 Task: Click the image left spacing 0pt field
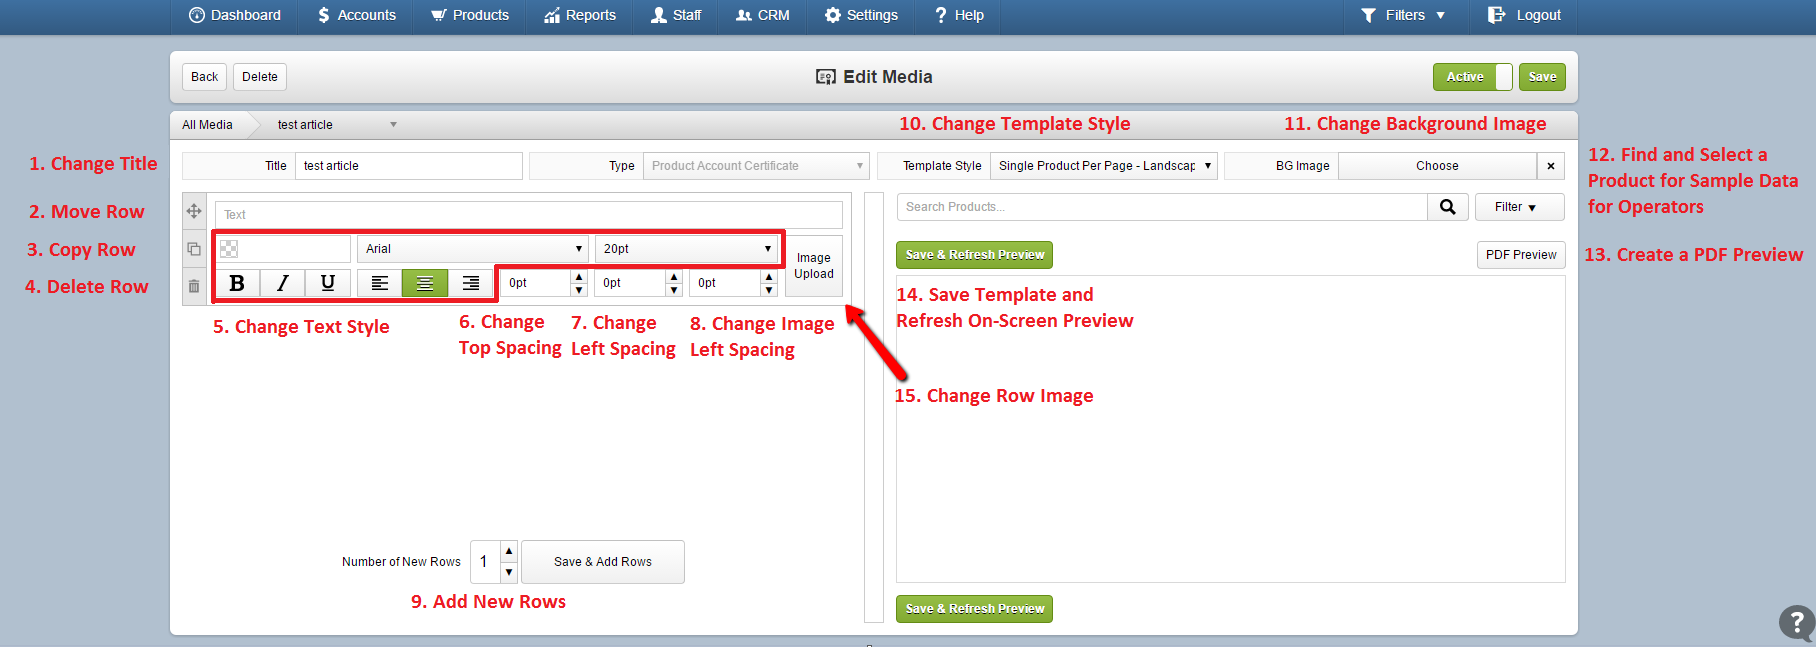[x=726, y=283]
